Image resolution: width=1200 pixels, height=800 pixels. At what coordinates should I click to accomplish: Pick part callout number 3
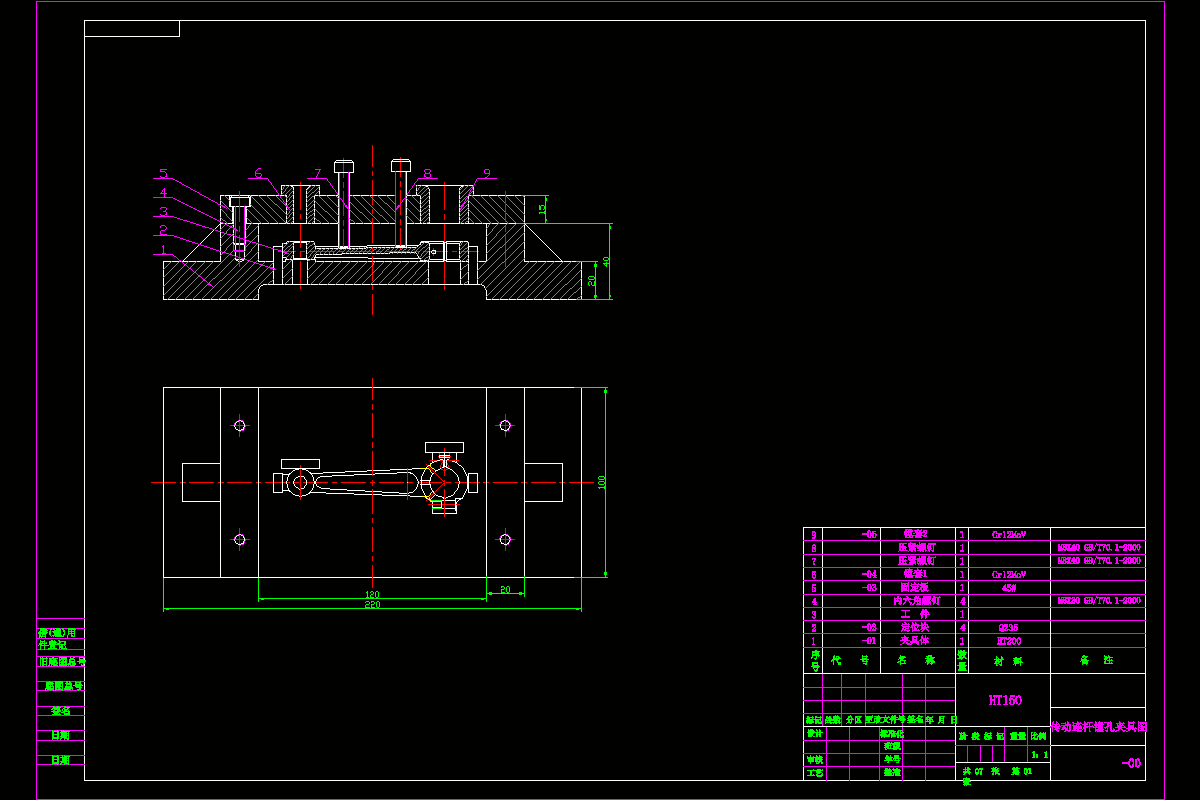(162, 211)
